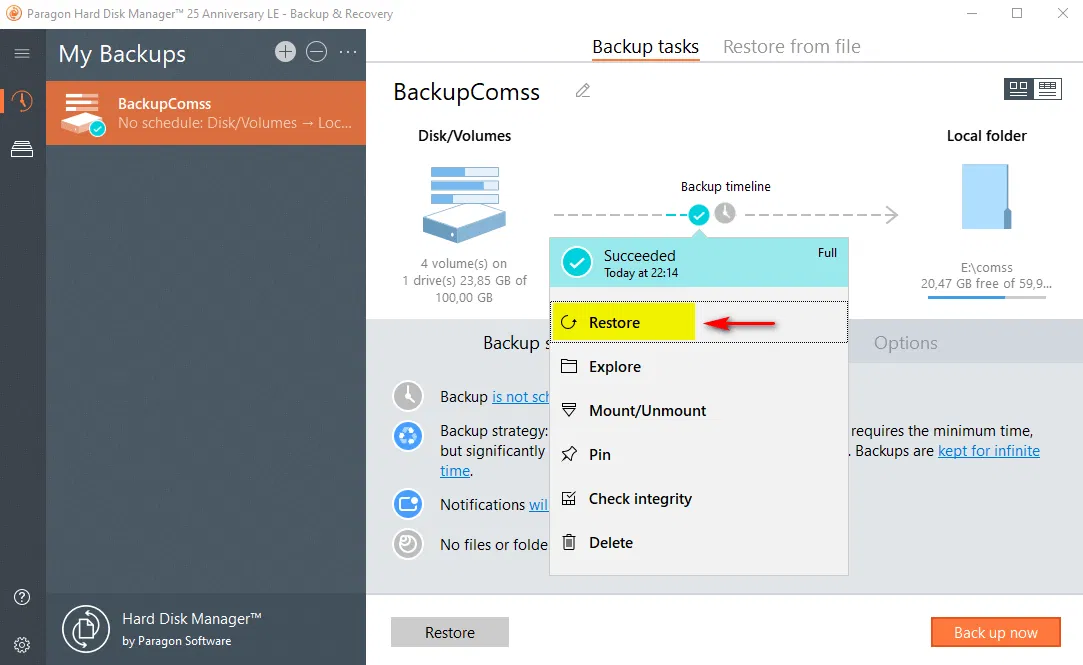Click the 'Today at 22:14' timestamp
The height and width of the screenshot is (665, 1083).
[x=641, y=273]
